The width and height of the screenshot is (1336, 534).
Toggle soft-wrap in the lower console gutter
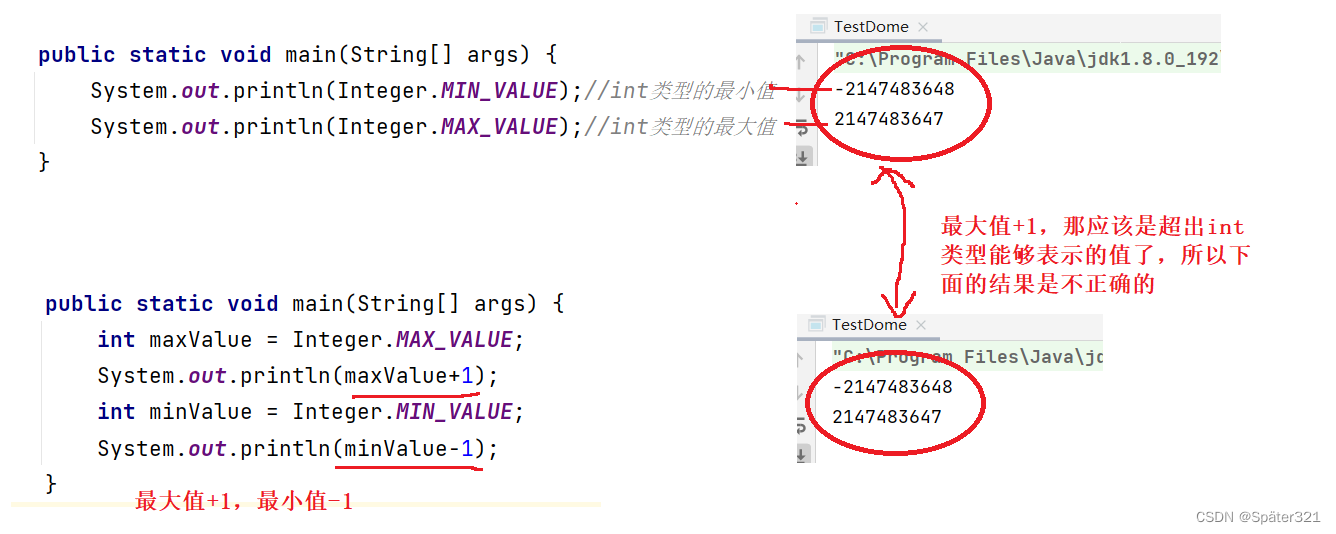point(802,424)
